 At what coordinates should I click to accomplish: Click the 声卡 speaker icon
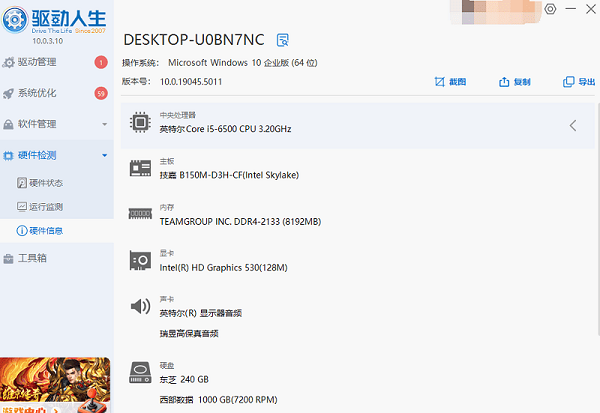[x=140, y=306]
